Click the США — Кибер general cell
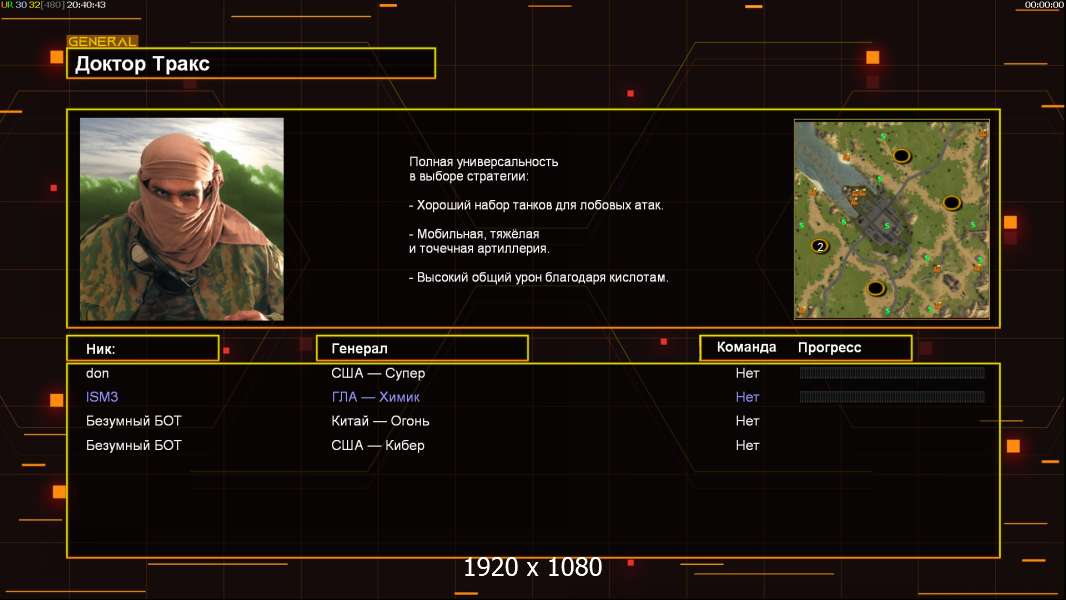This screenshot has width=1066, height=600. 377,445
